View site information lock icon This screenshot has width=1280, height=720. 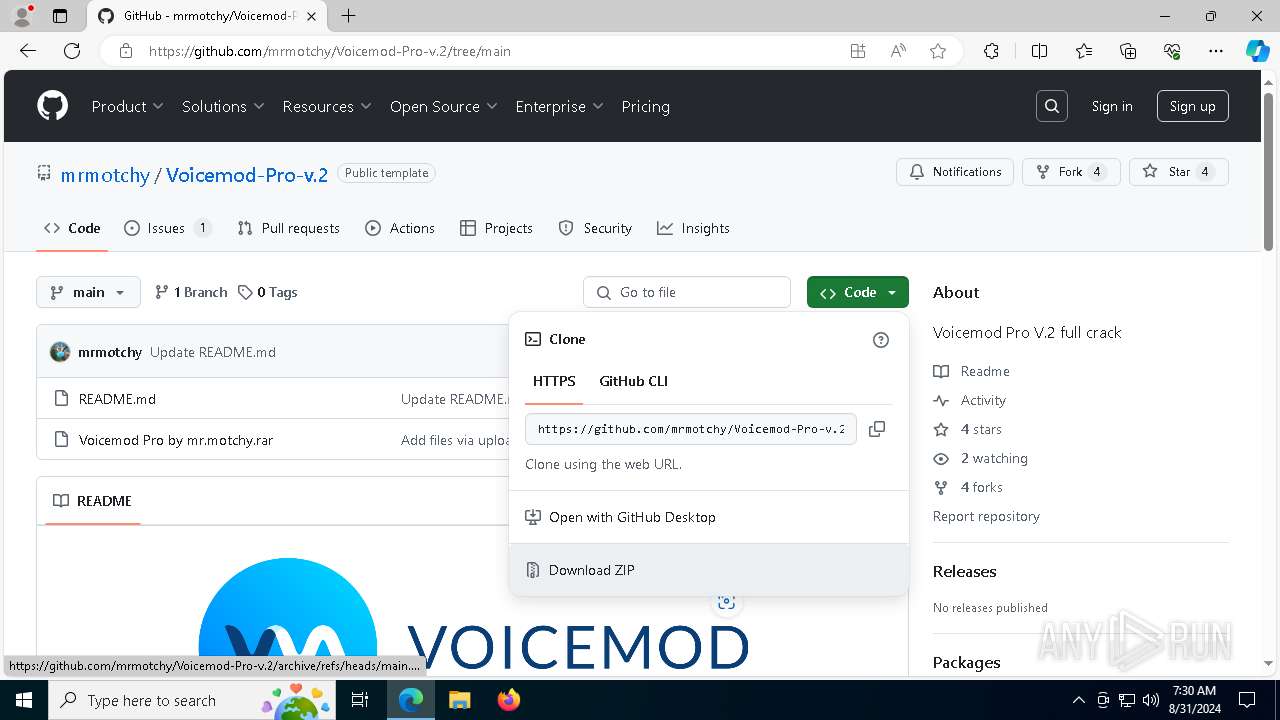(126, 51)
